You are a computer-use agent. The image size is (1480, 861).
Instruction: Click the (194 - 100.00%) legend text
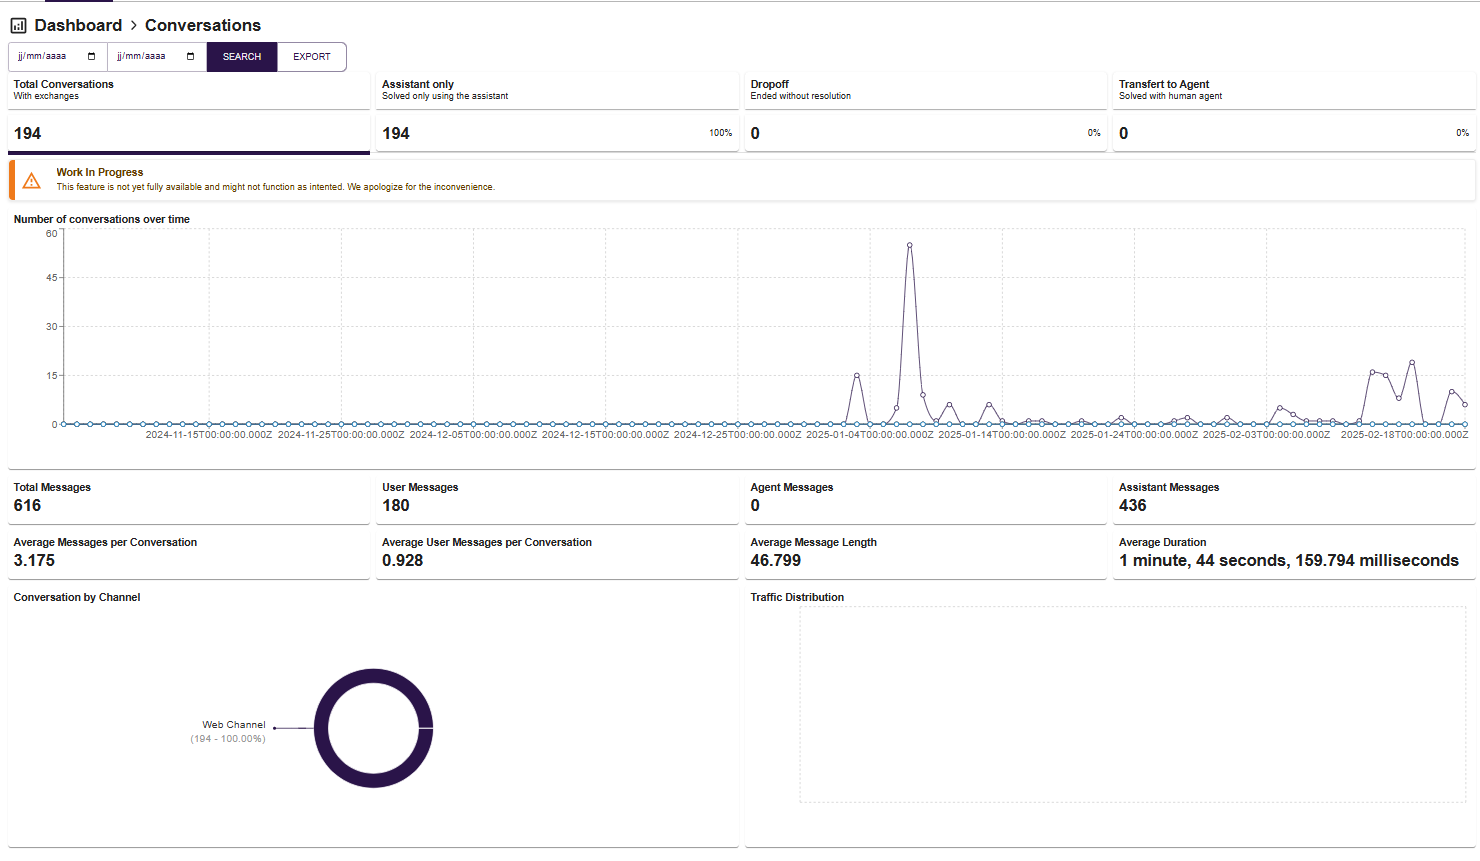[x=228, y=739]
